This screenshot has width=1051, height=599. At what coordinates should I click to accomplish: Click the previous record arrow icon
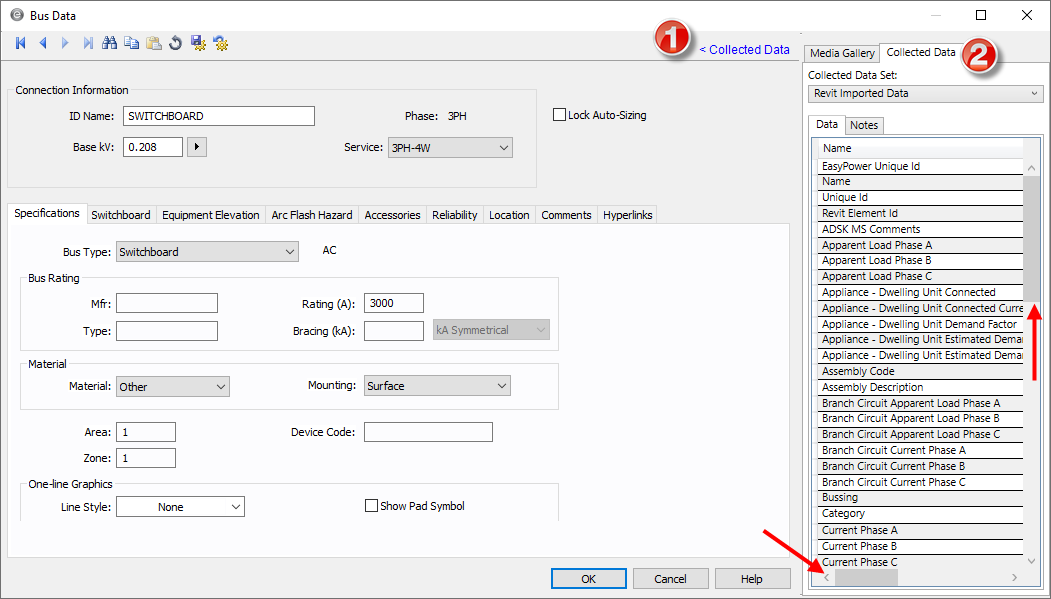pyautogui.click(x=43, y=43)
